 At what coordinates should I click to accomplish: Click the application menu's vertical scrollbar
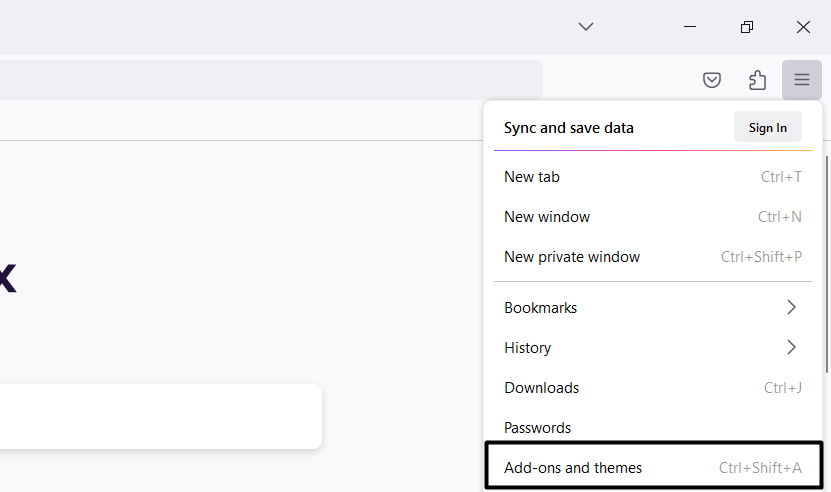click(x=826, y=260)
